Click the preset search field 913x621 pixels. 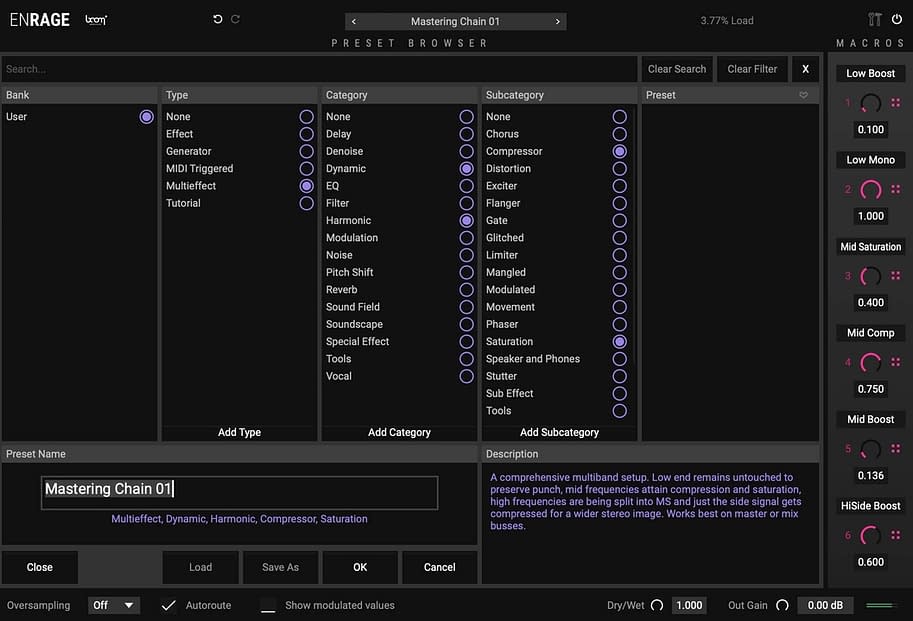coord(318,69)
